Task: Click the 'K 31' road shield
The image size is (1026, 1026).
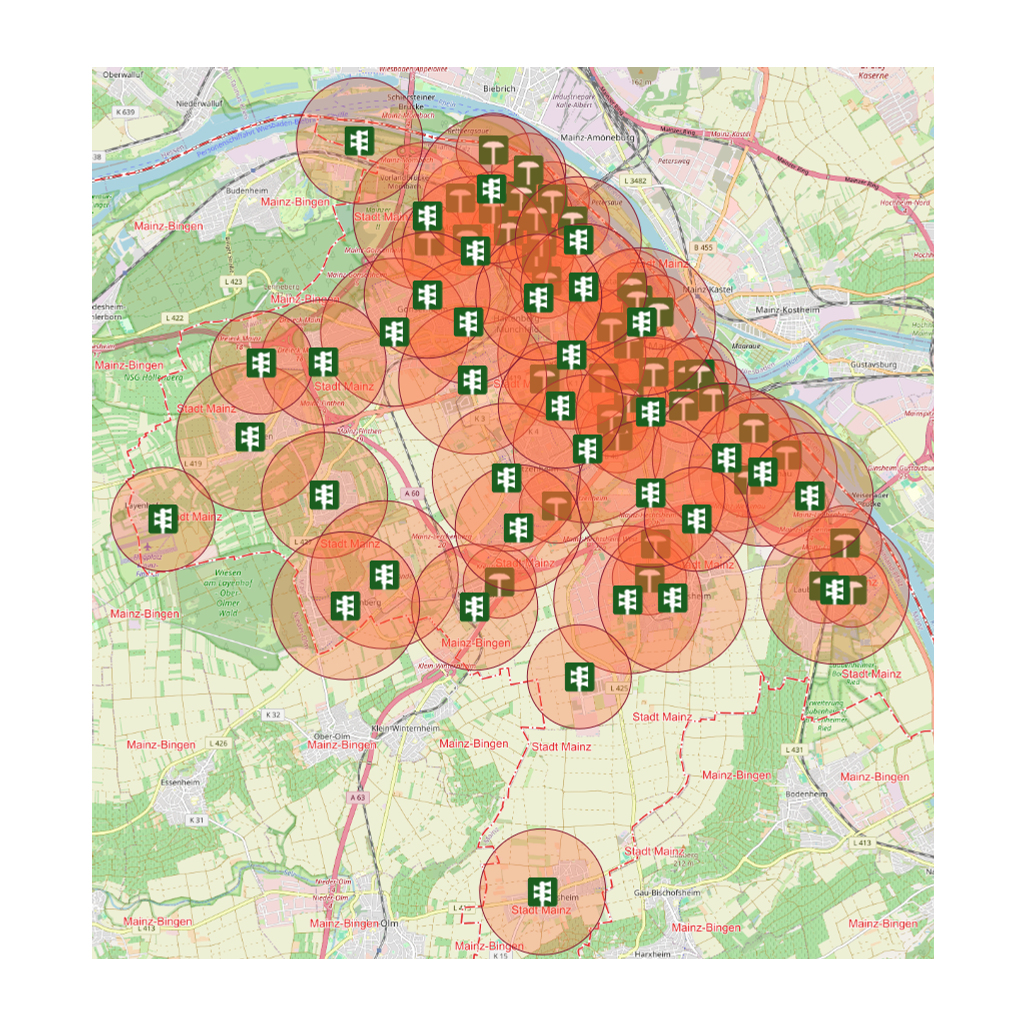Action: (196, 820)
